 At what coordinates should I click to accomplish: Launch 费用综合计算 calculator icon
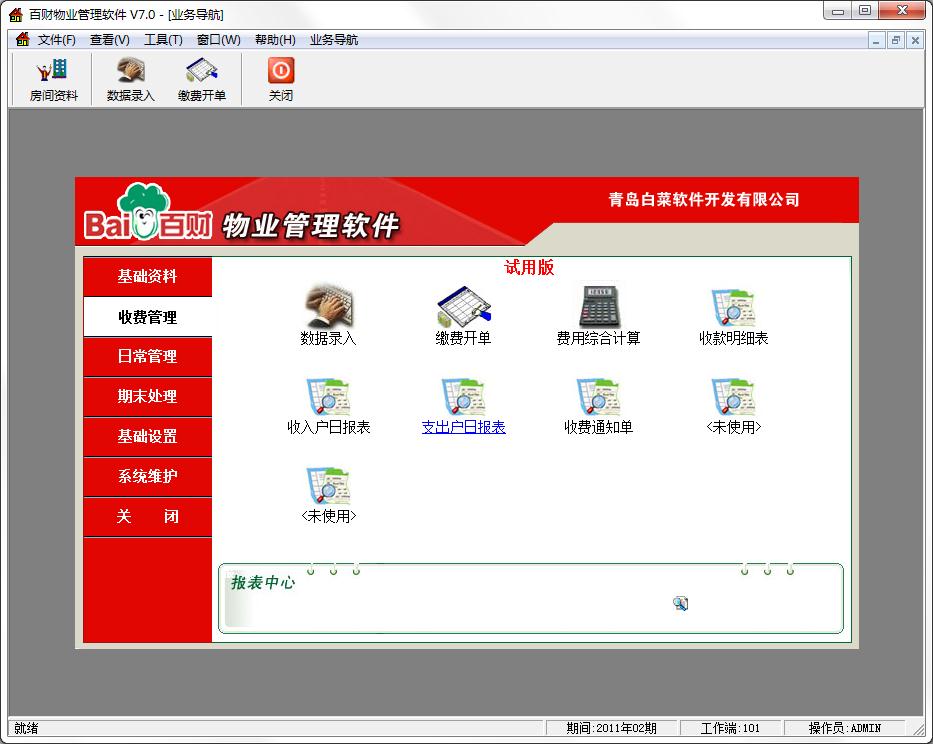coord(599,306)
